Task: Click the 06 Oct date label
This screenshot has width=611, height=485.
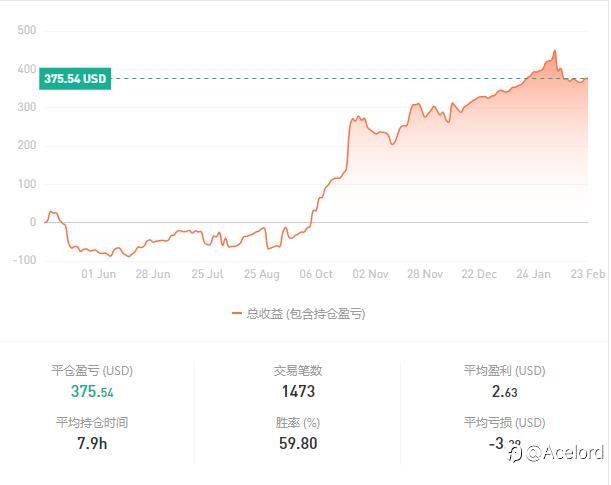Action: [x=316, y=273]
